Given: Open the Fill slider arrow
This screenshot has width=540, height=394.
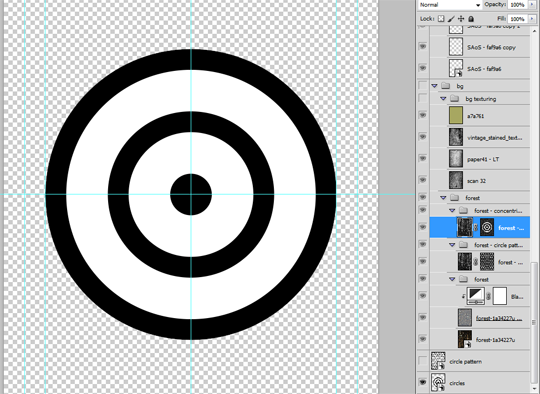Looking at the screenshot, I should 532,19.
